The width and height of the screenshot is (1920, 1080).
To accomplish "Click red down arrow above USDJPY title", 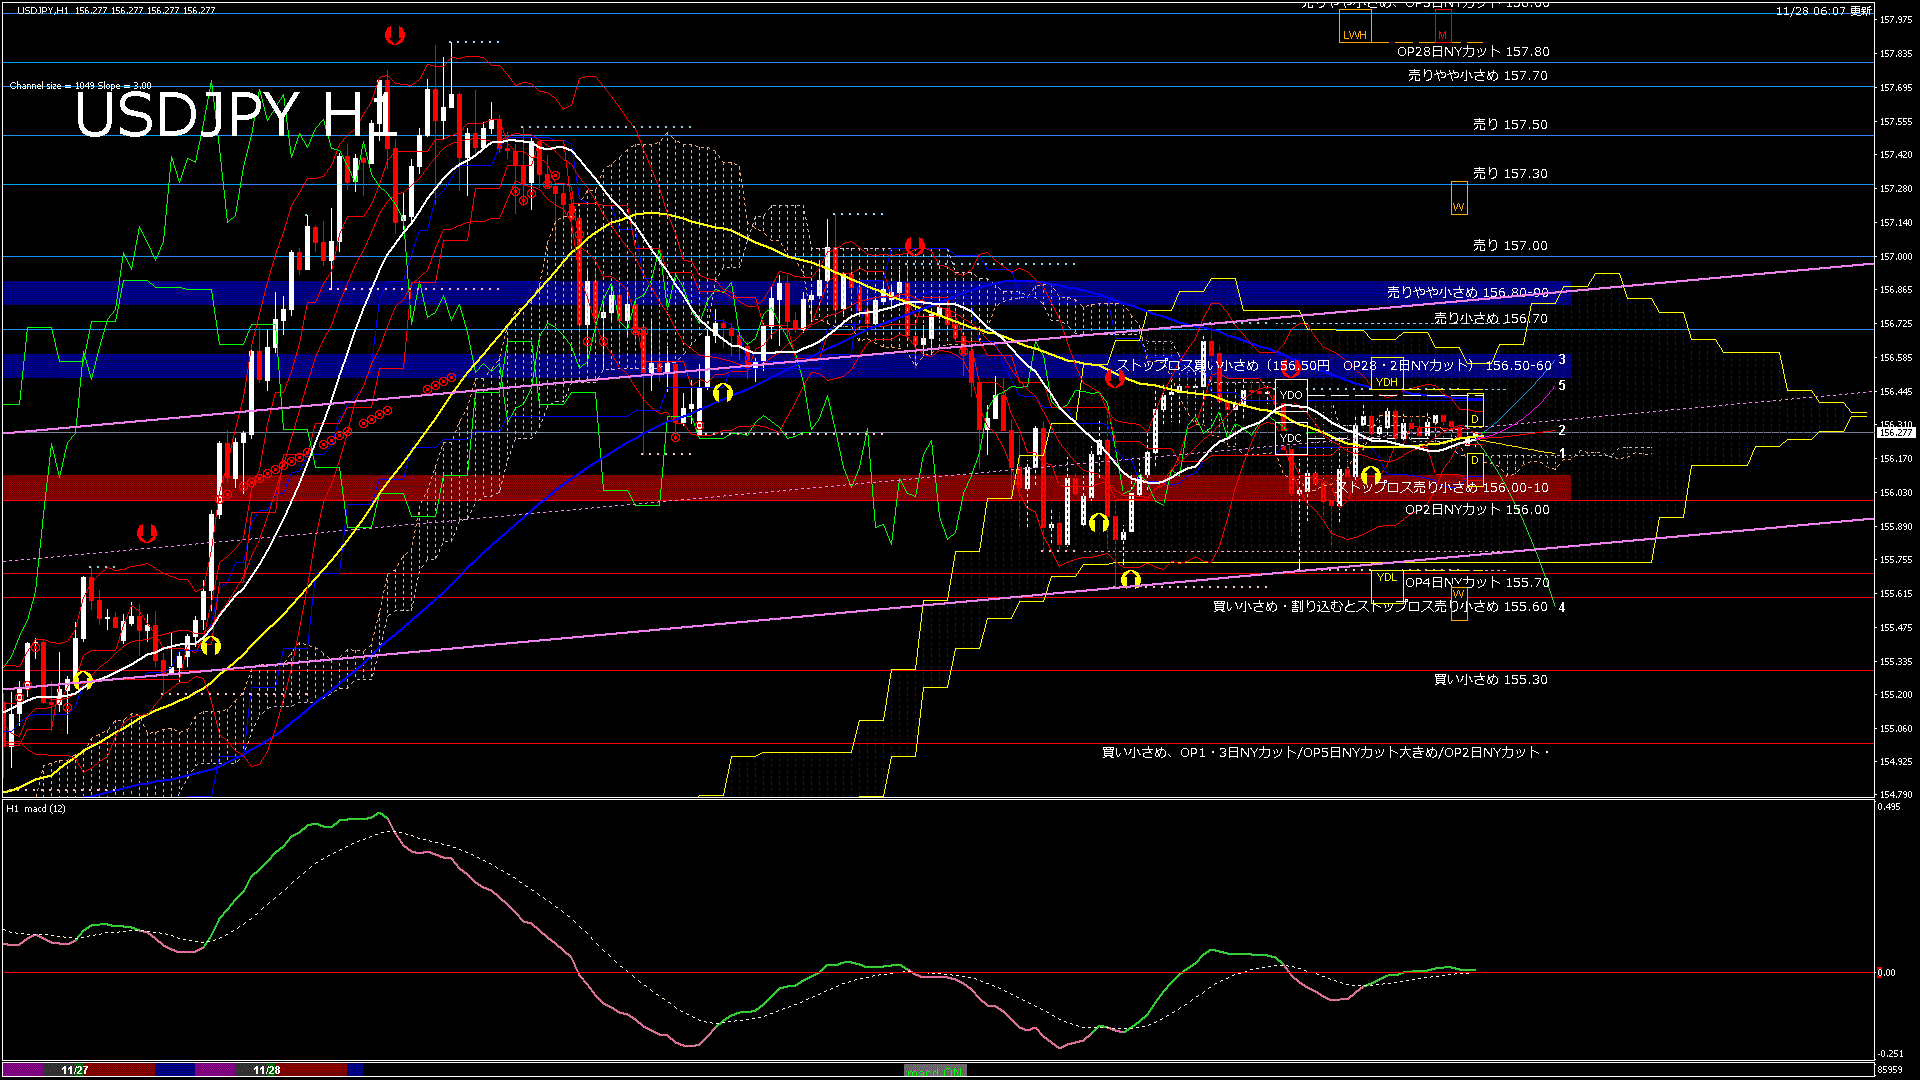I will coord(395,36).
